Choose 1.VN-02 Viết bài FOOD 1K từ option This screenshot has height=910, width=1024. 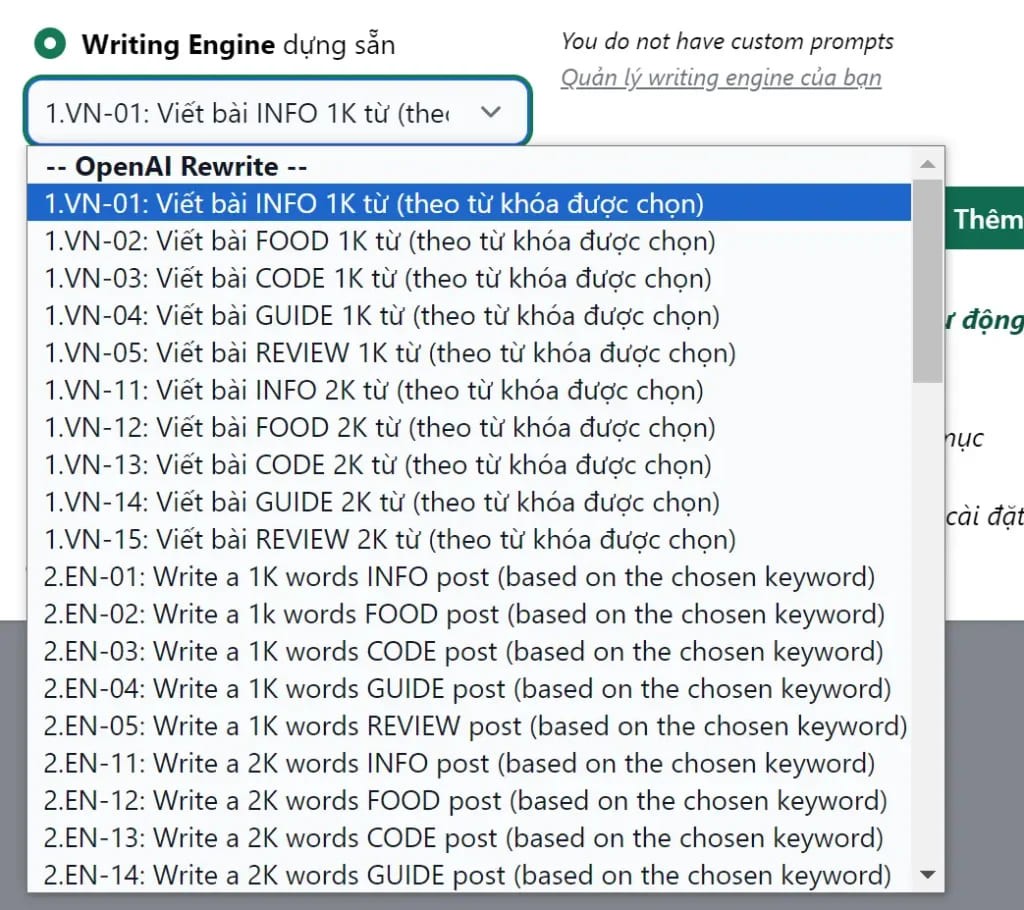click(x=469, y=241)
